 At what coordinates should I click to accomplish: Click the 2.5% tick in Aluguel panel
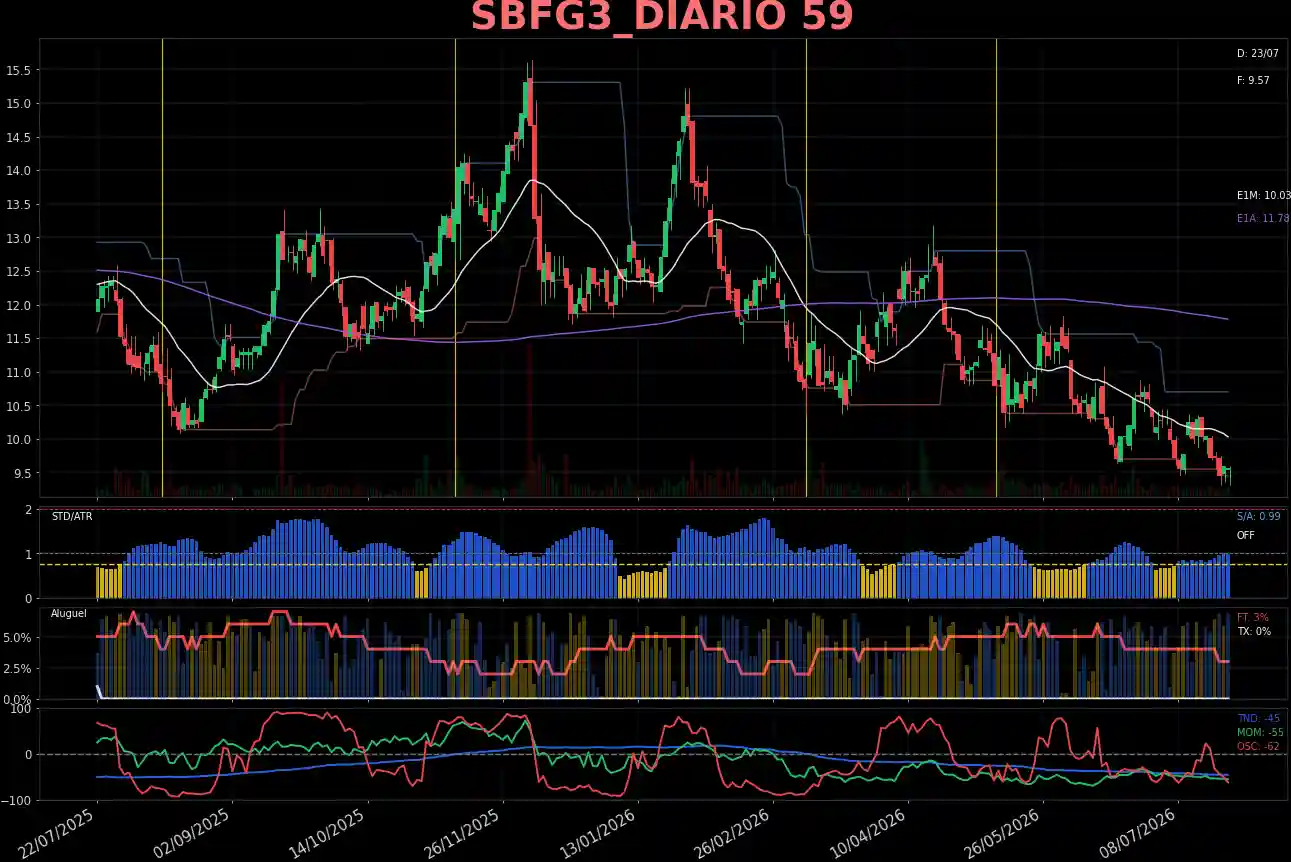18,668
